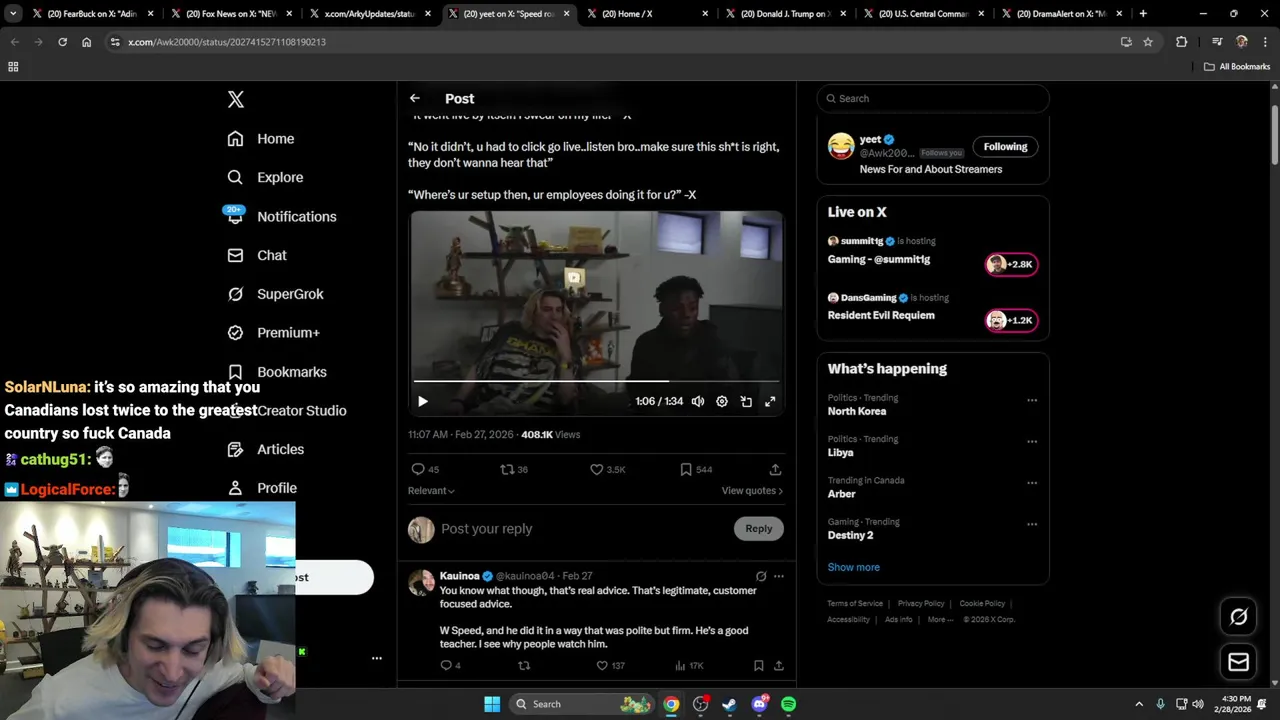Share the main post
Viewport: 1280px width, 720px height.
coord(775,469)
